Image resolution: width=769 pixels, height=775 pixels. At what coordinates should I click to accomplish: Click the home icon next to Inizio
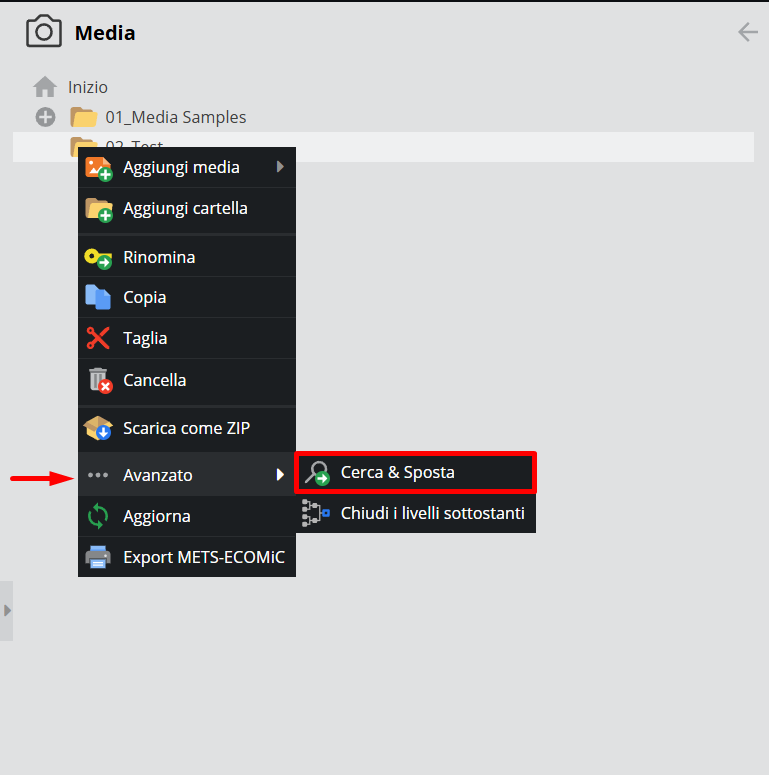45,87
